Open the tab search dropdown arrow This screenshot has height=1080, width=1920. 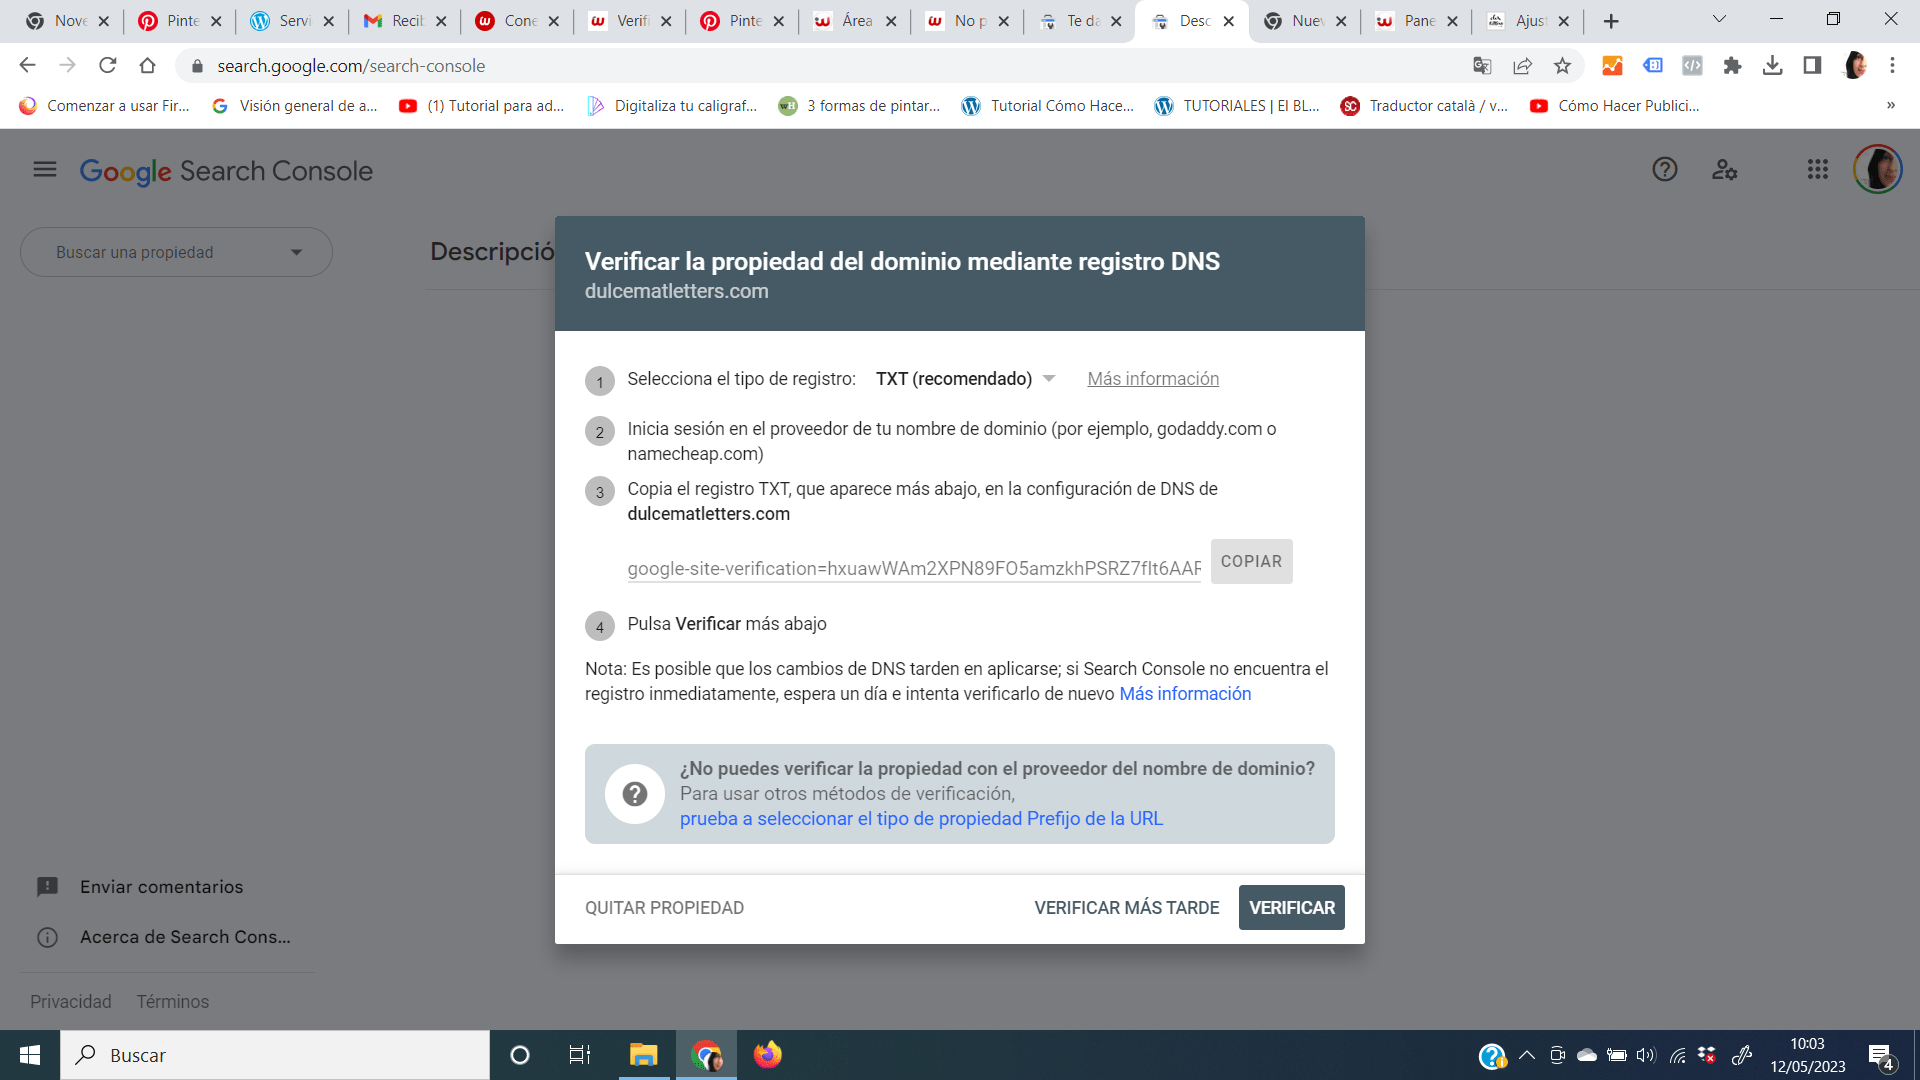1719,20
